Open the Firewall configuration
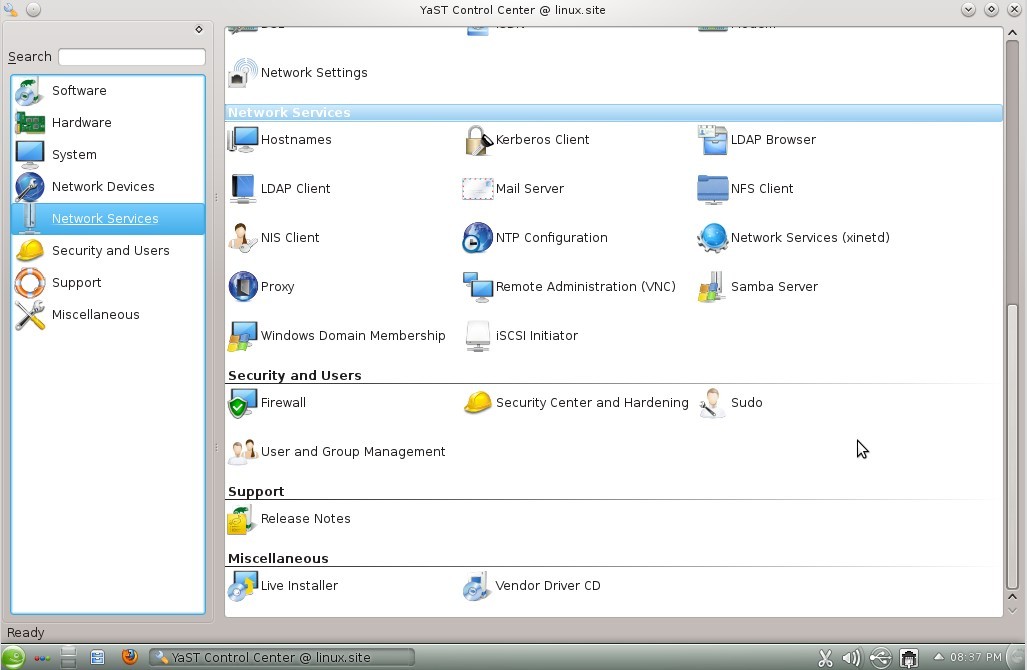The width and height of the screenshot is (1027, 670). tap(267, 403)
